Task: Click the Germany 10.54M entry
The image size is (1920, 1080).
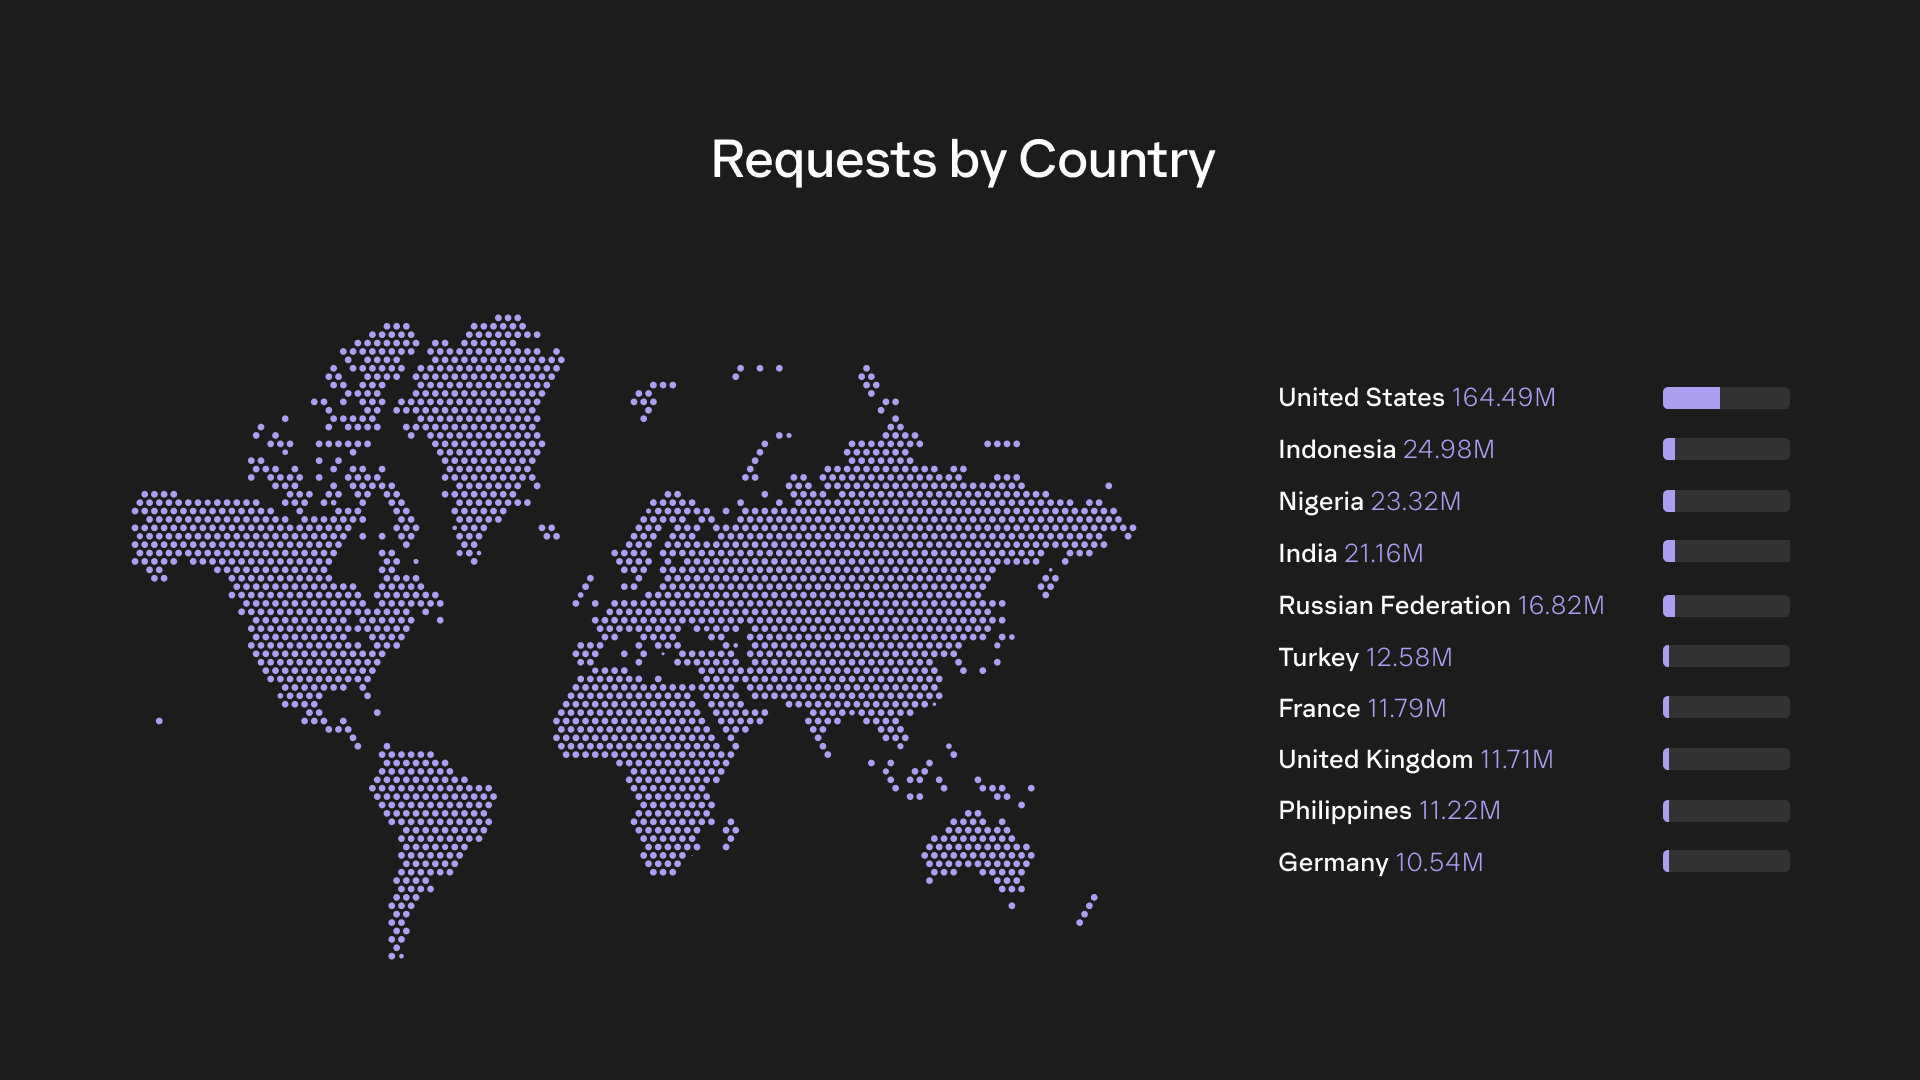Action: (1380, 863)
